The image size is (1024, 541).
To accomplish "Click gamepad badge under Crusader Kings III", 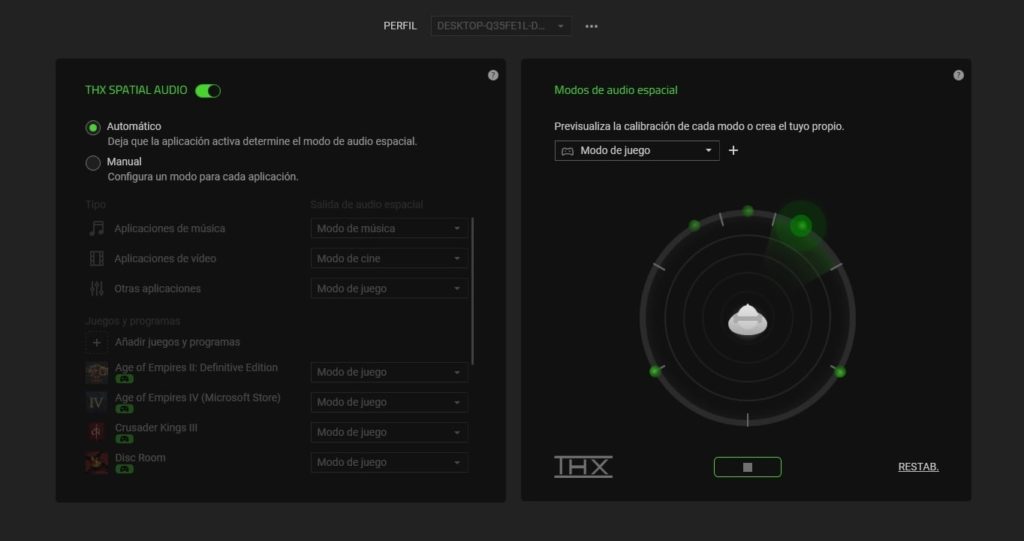I will (x=124, y=439).
